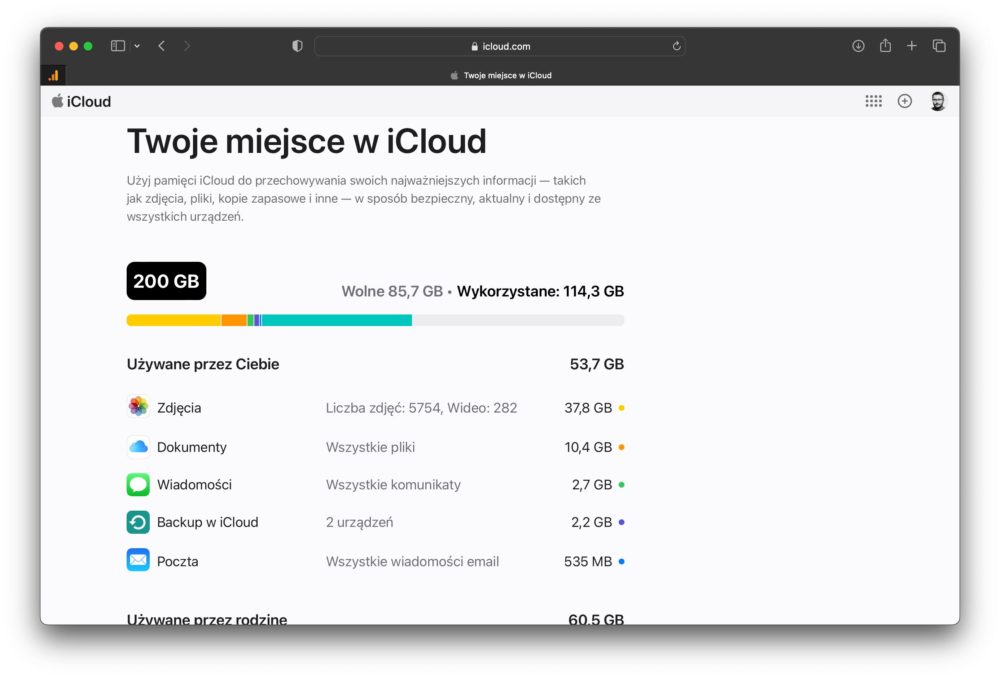Click the 53,7 GB total value
Viewport: 1000px width, 678px height.
pyautogui.click(x=597, y=364)
